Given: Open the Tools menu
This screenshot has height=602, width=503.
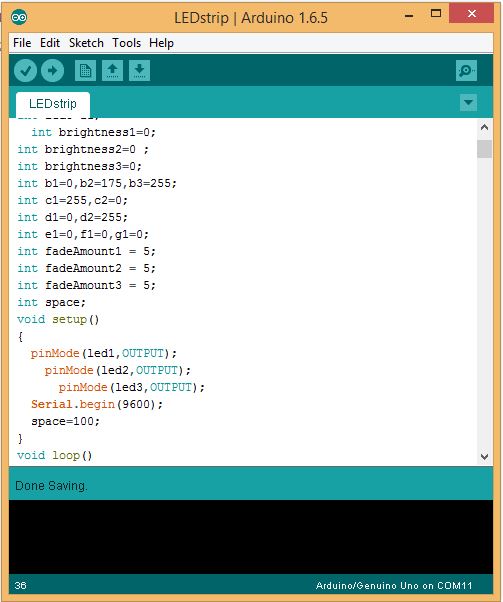Looking at the screenshot, I should coord(126,43).
